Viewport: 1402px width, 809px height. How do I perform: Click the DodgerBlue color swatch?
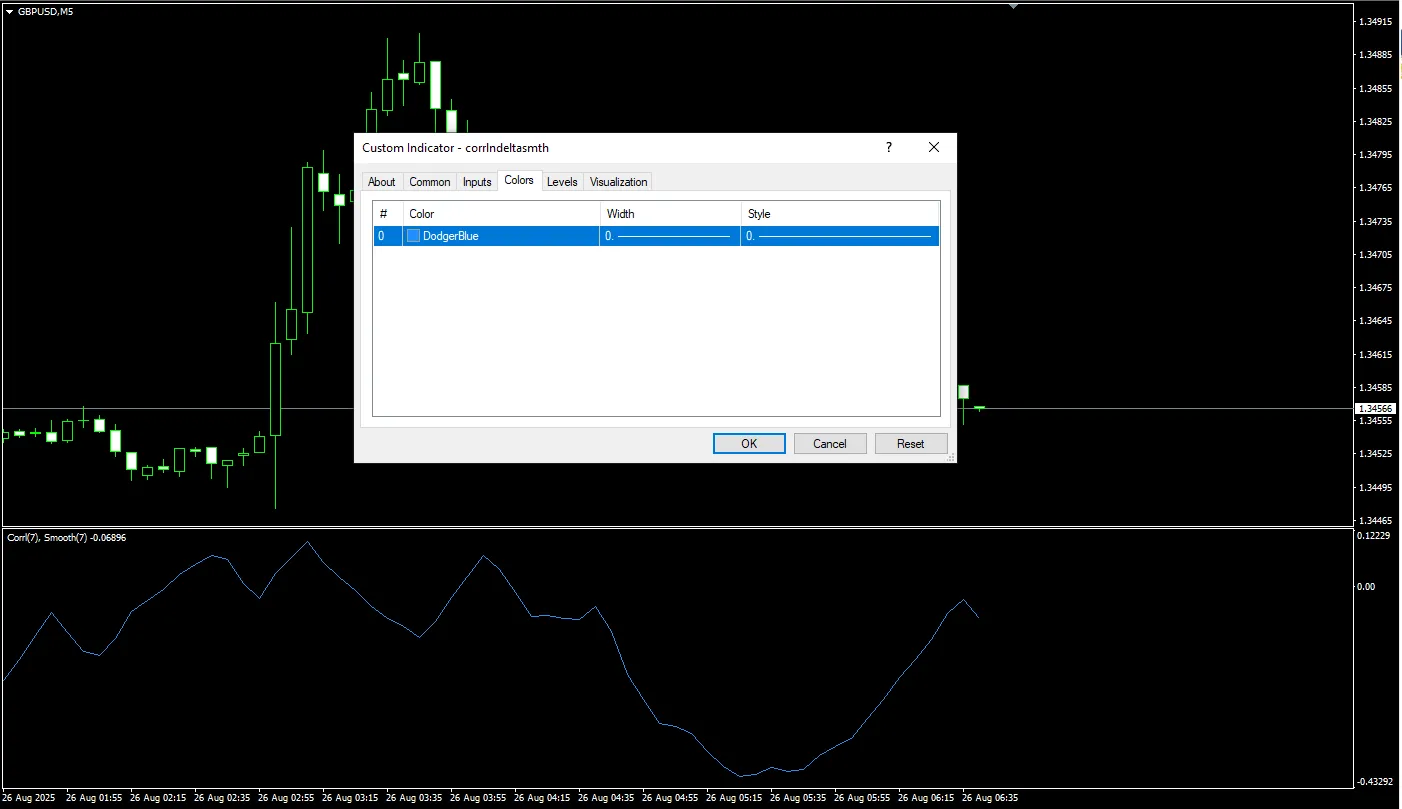[x=413, y=236]
